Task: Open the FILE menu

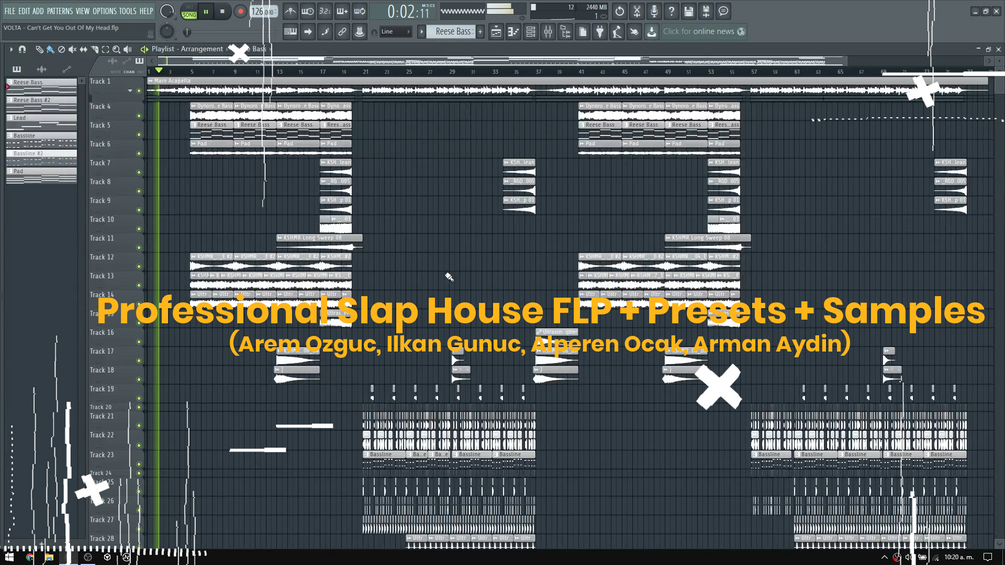Action: coord(10,12)
